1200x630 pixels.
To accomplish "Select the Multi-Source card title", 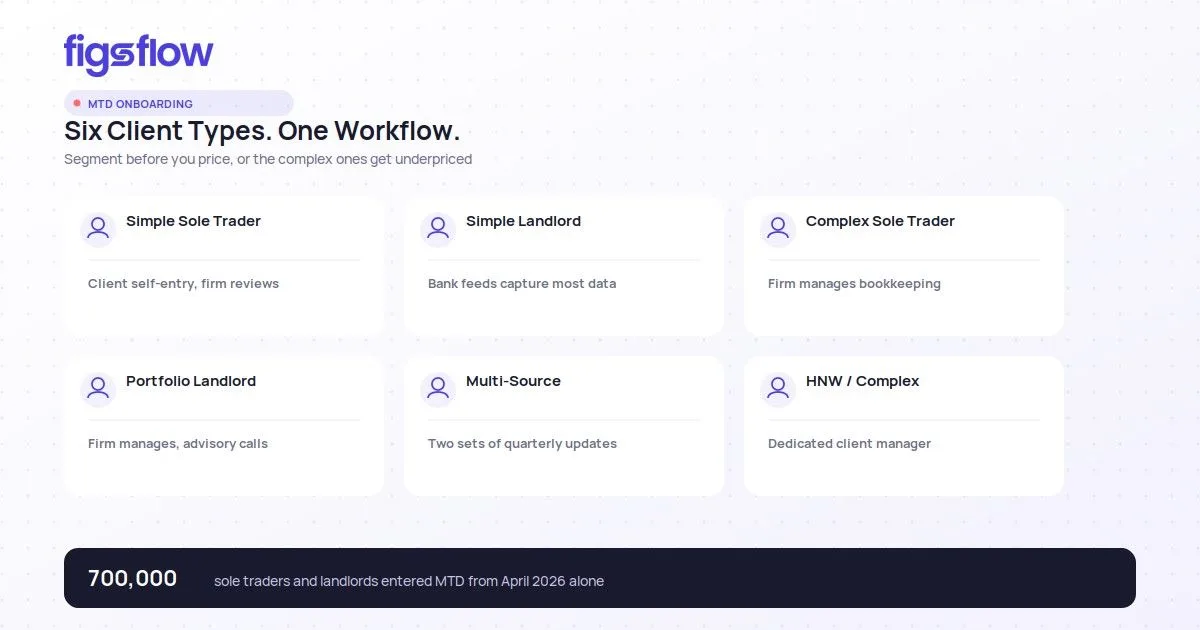I will pos(513,381).
